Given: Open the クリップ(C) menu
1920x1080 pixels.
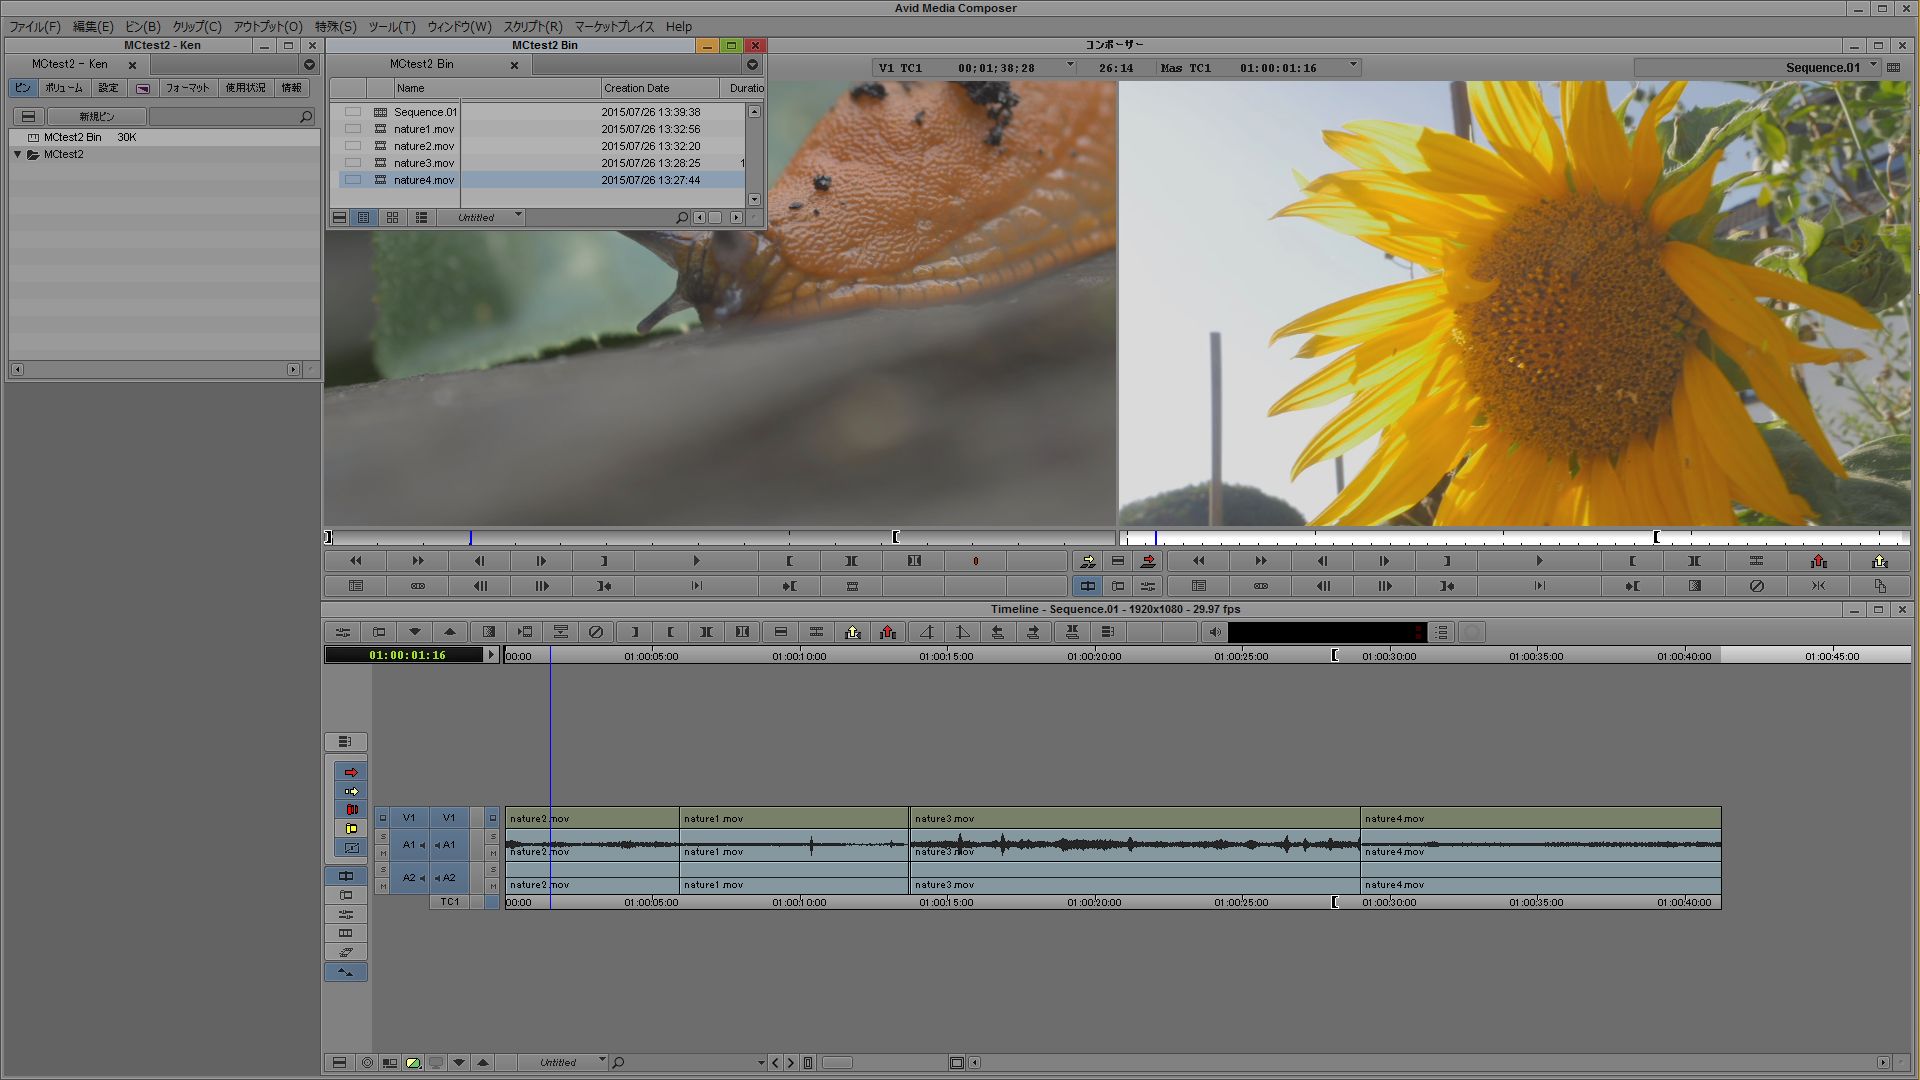Looking at the screenshot, I should 197,27.
